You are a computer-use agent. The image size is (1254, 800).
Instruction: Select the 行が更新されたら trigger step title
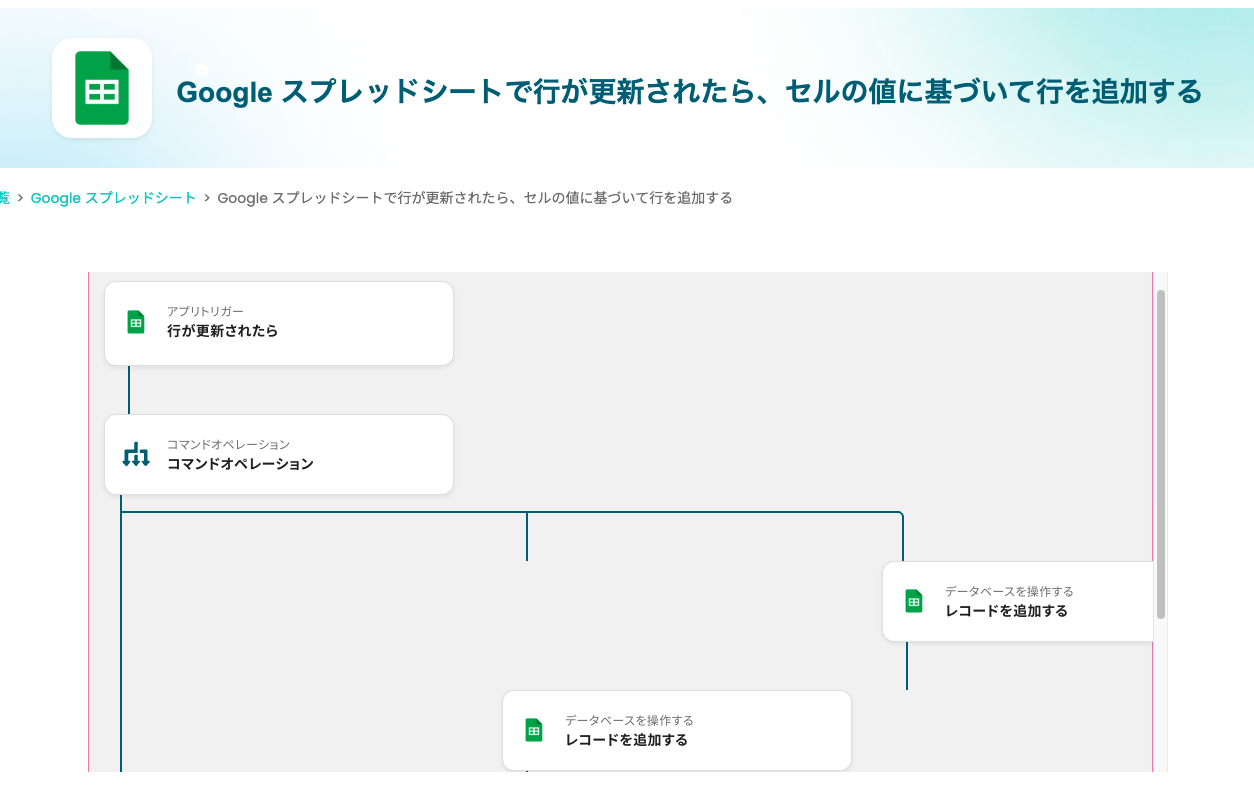coord(222,331)
